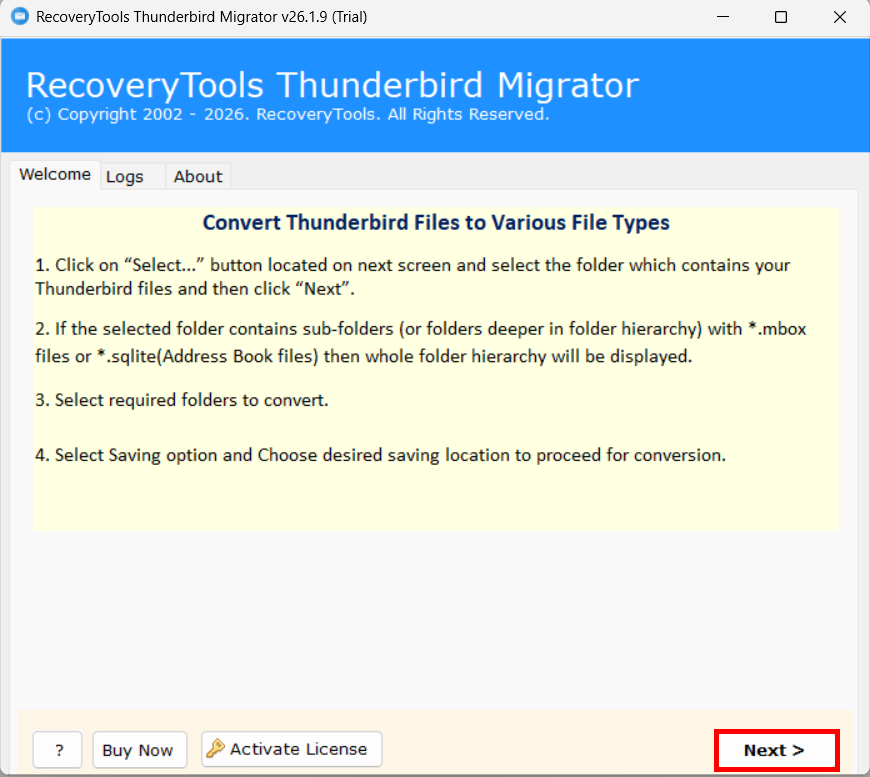The image size is (870, 777).
Task: Click the heading "Convert Thunderbird Files to Various File Types"
Action: click(436, 223)
